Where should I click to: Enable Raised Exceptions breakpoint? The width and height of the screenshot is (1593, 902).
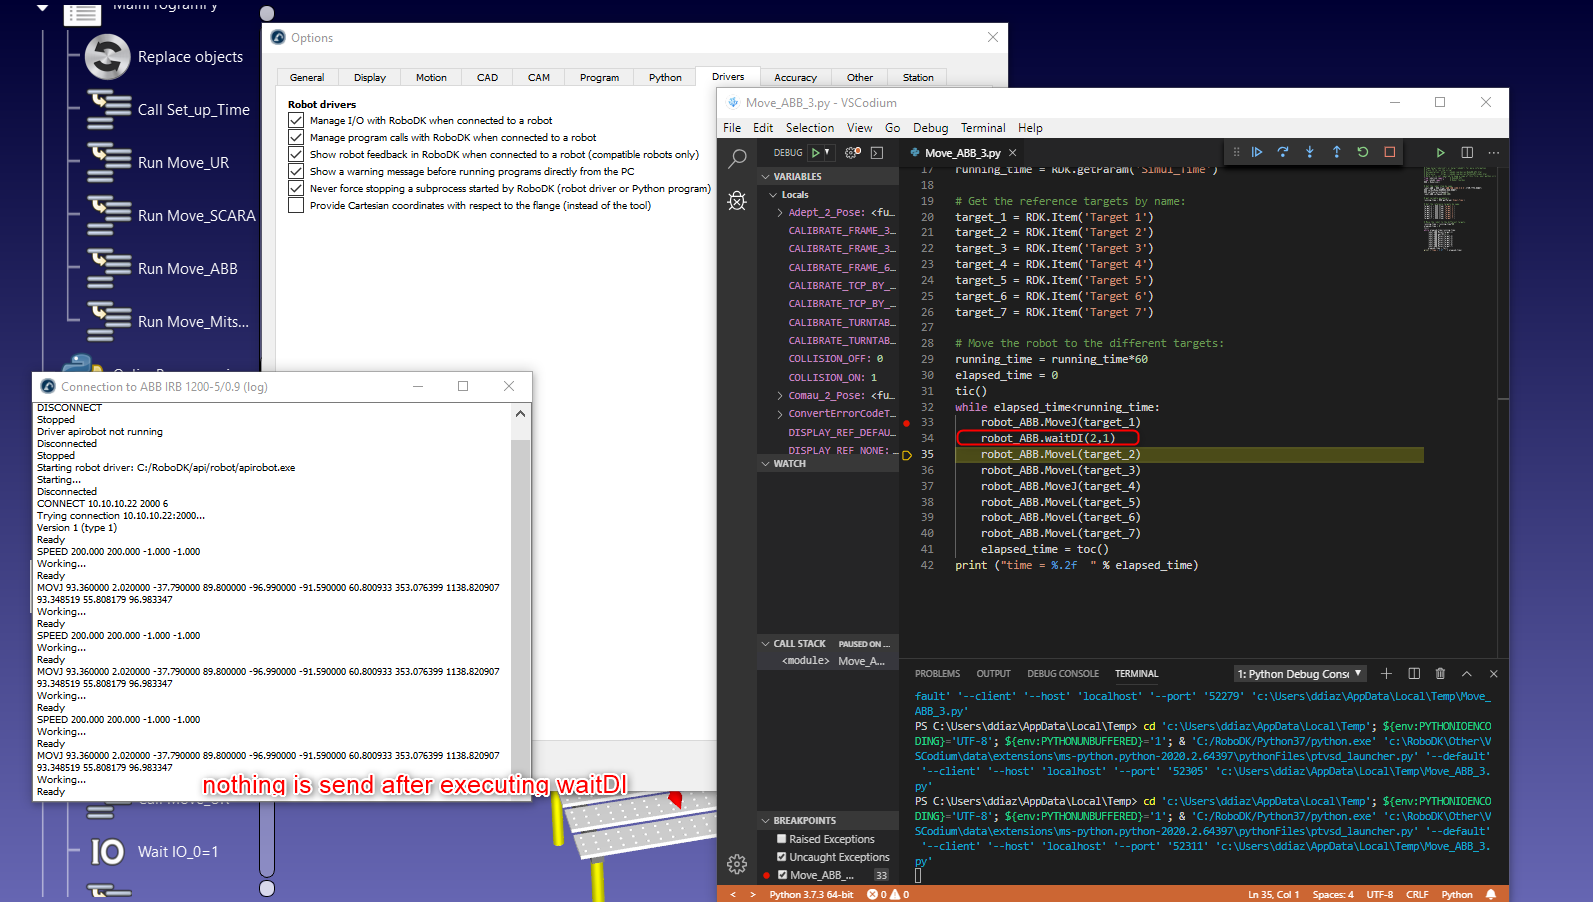tap(782, 839)
